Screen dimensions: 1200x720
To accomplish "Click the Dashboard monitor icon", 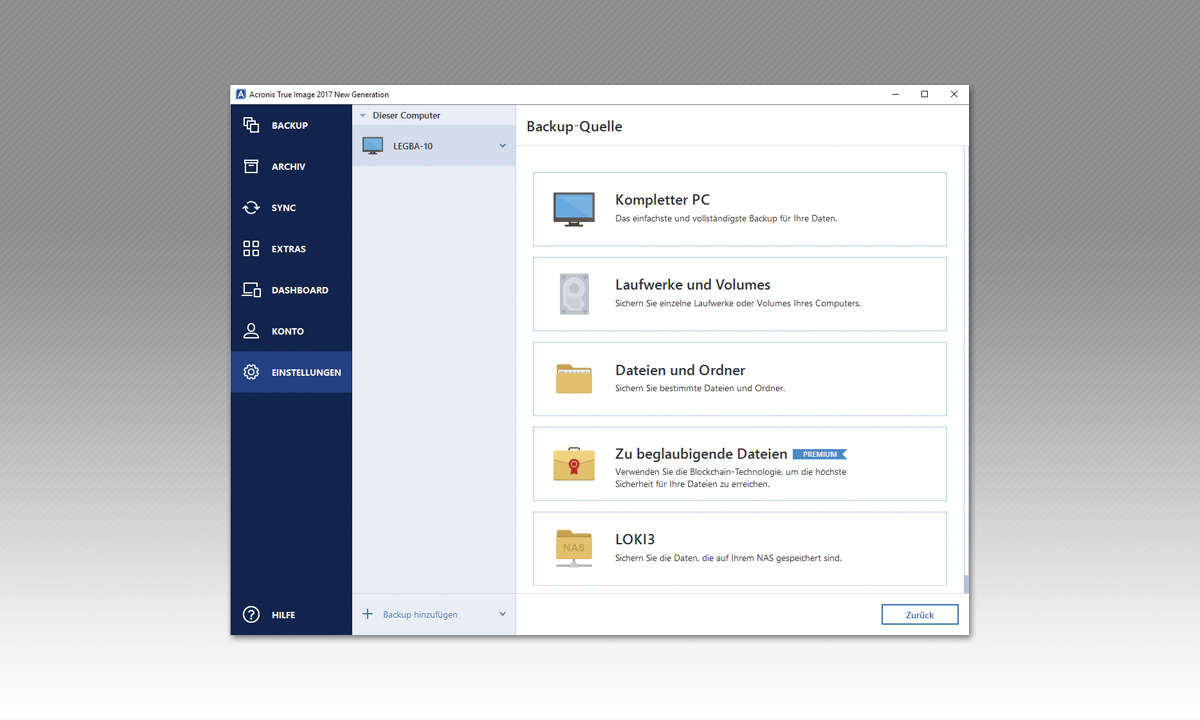I will pos(251,290).
